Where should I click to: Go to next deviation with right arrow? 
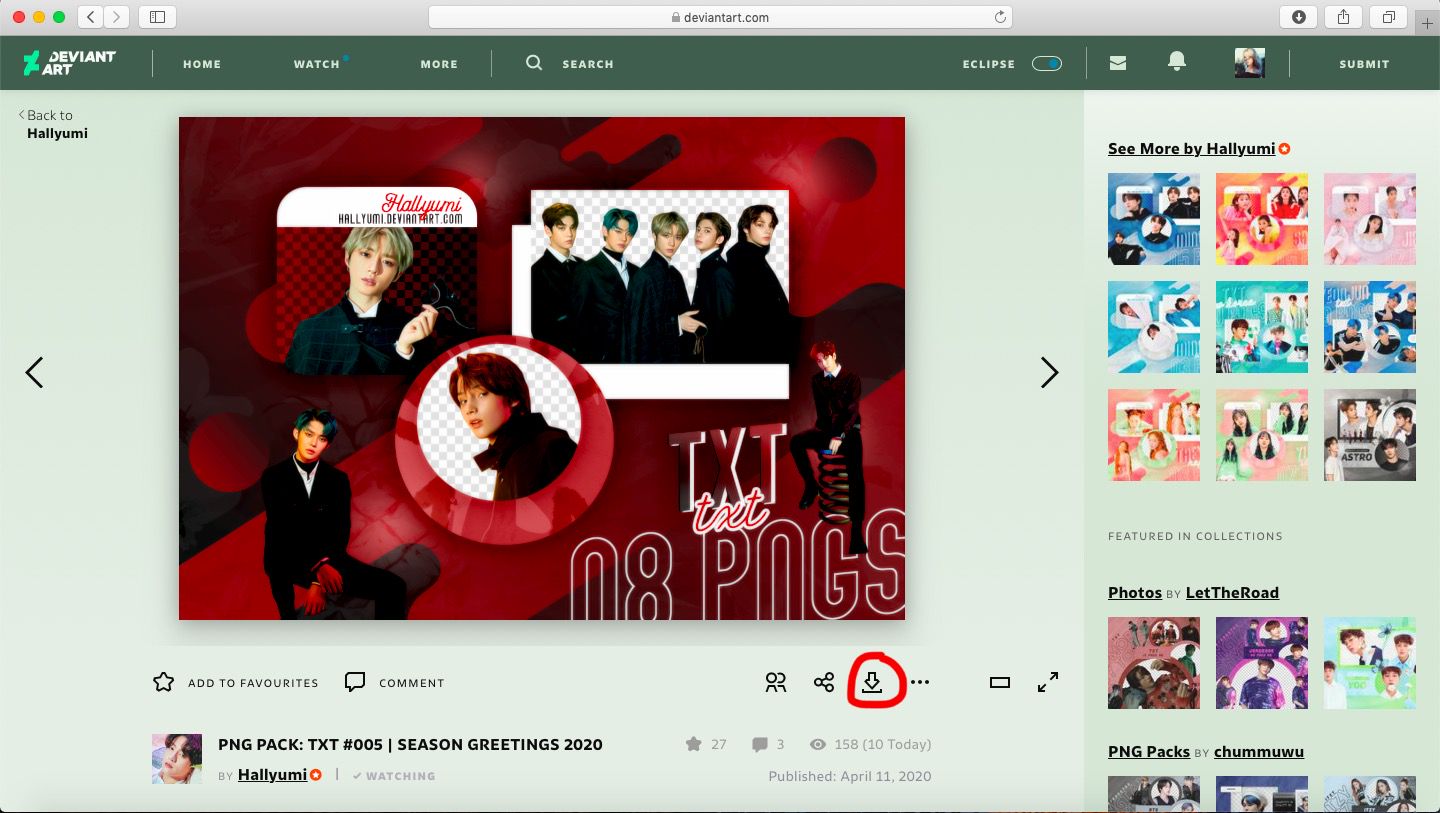(x=1049, y=373)
